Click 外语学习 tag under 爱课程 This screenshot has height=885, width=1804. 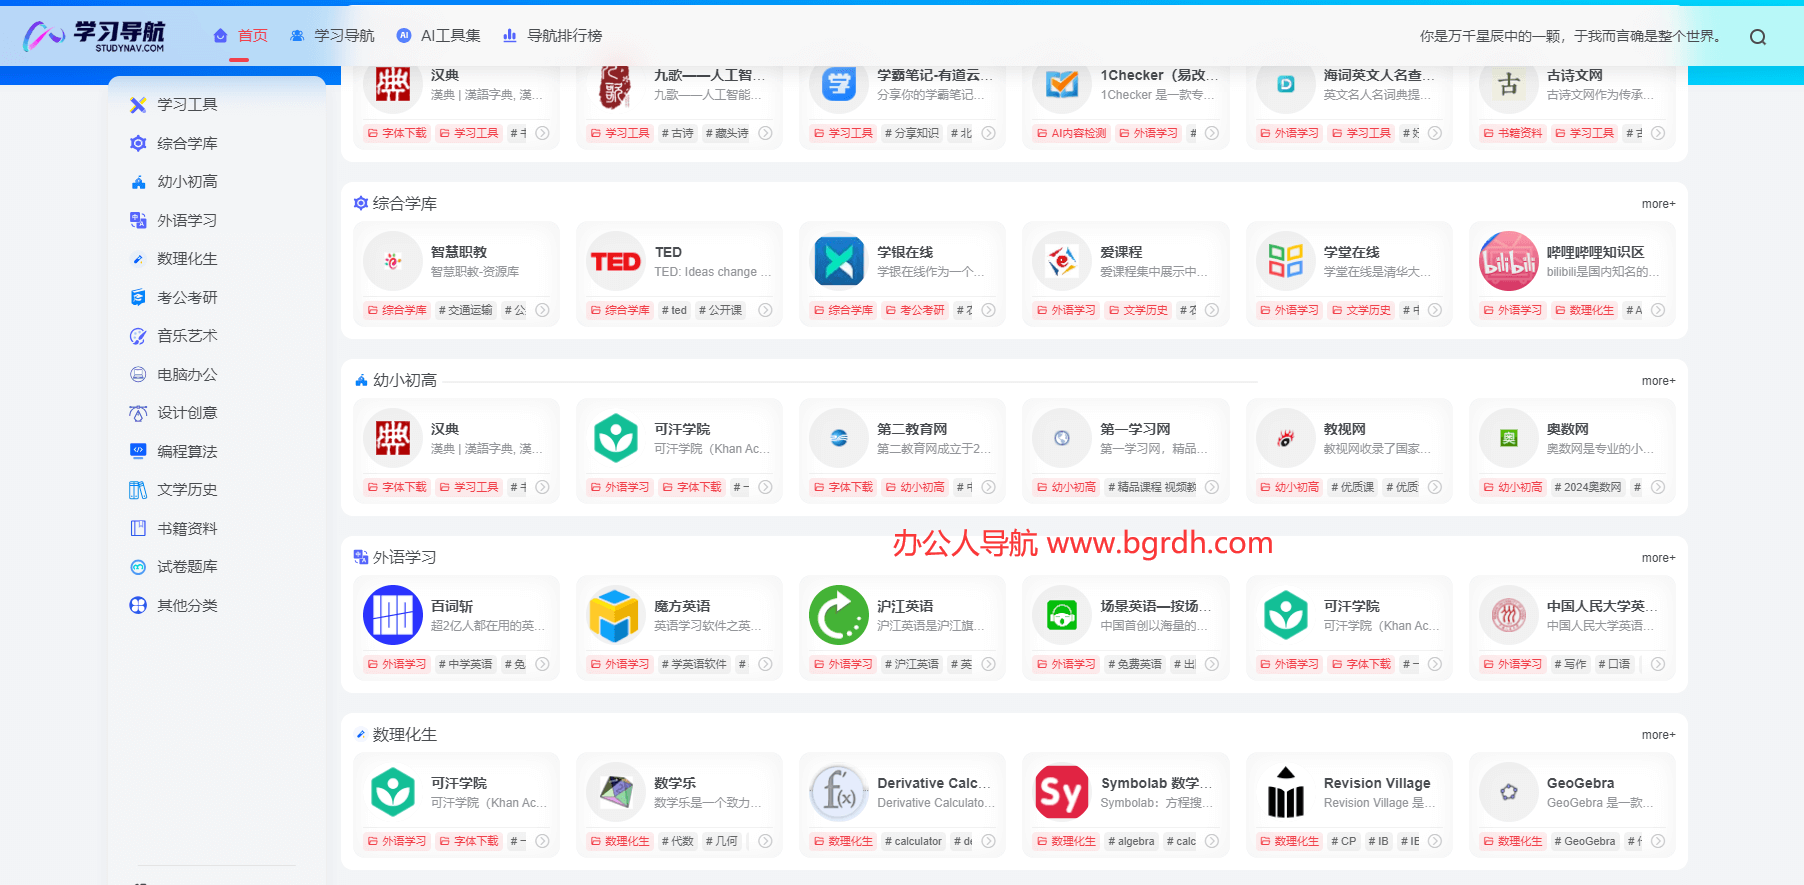tap(1066, 311)
